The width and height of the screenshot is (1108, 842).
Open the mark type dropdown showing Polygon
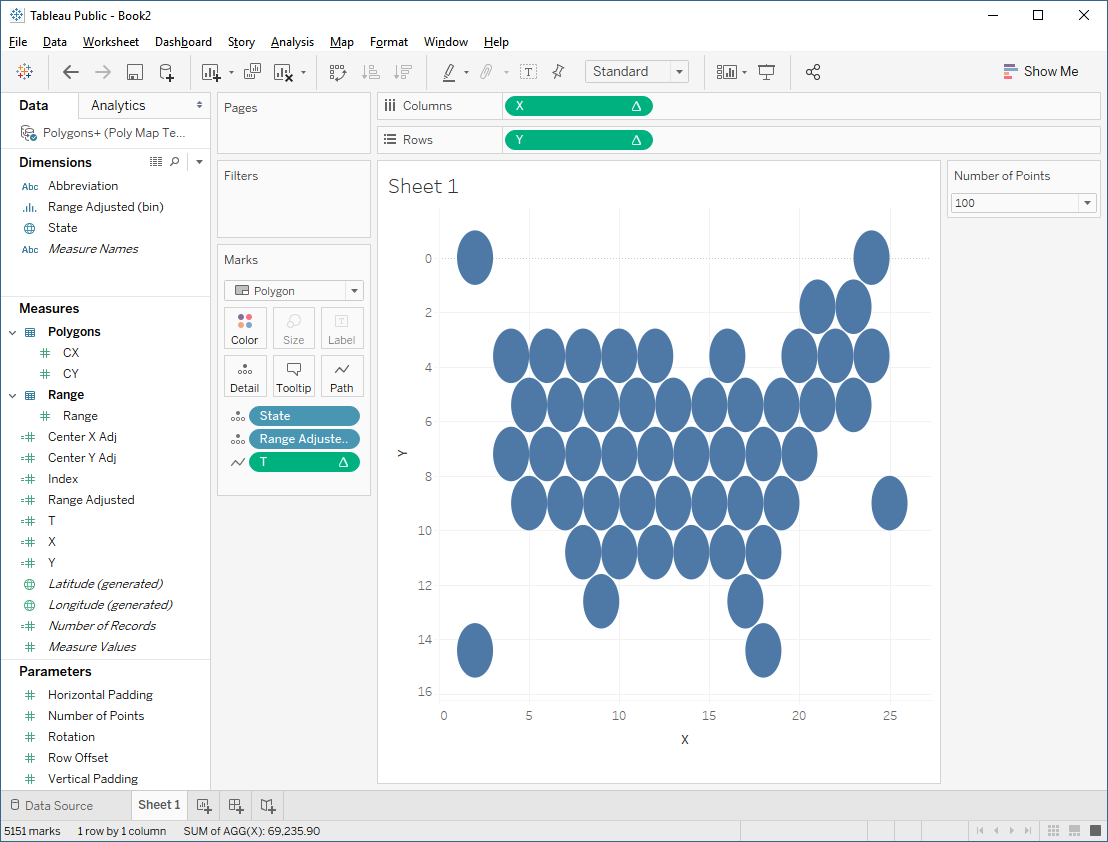pos(354,290)
